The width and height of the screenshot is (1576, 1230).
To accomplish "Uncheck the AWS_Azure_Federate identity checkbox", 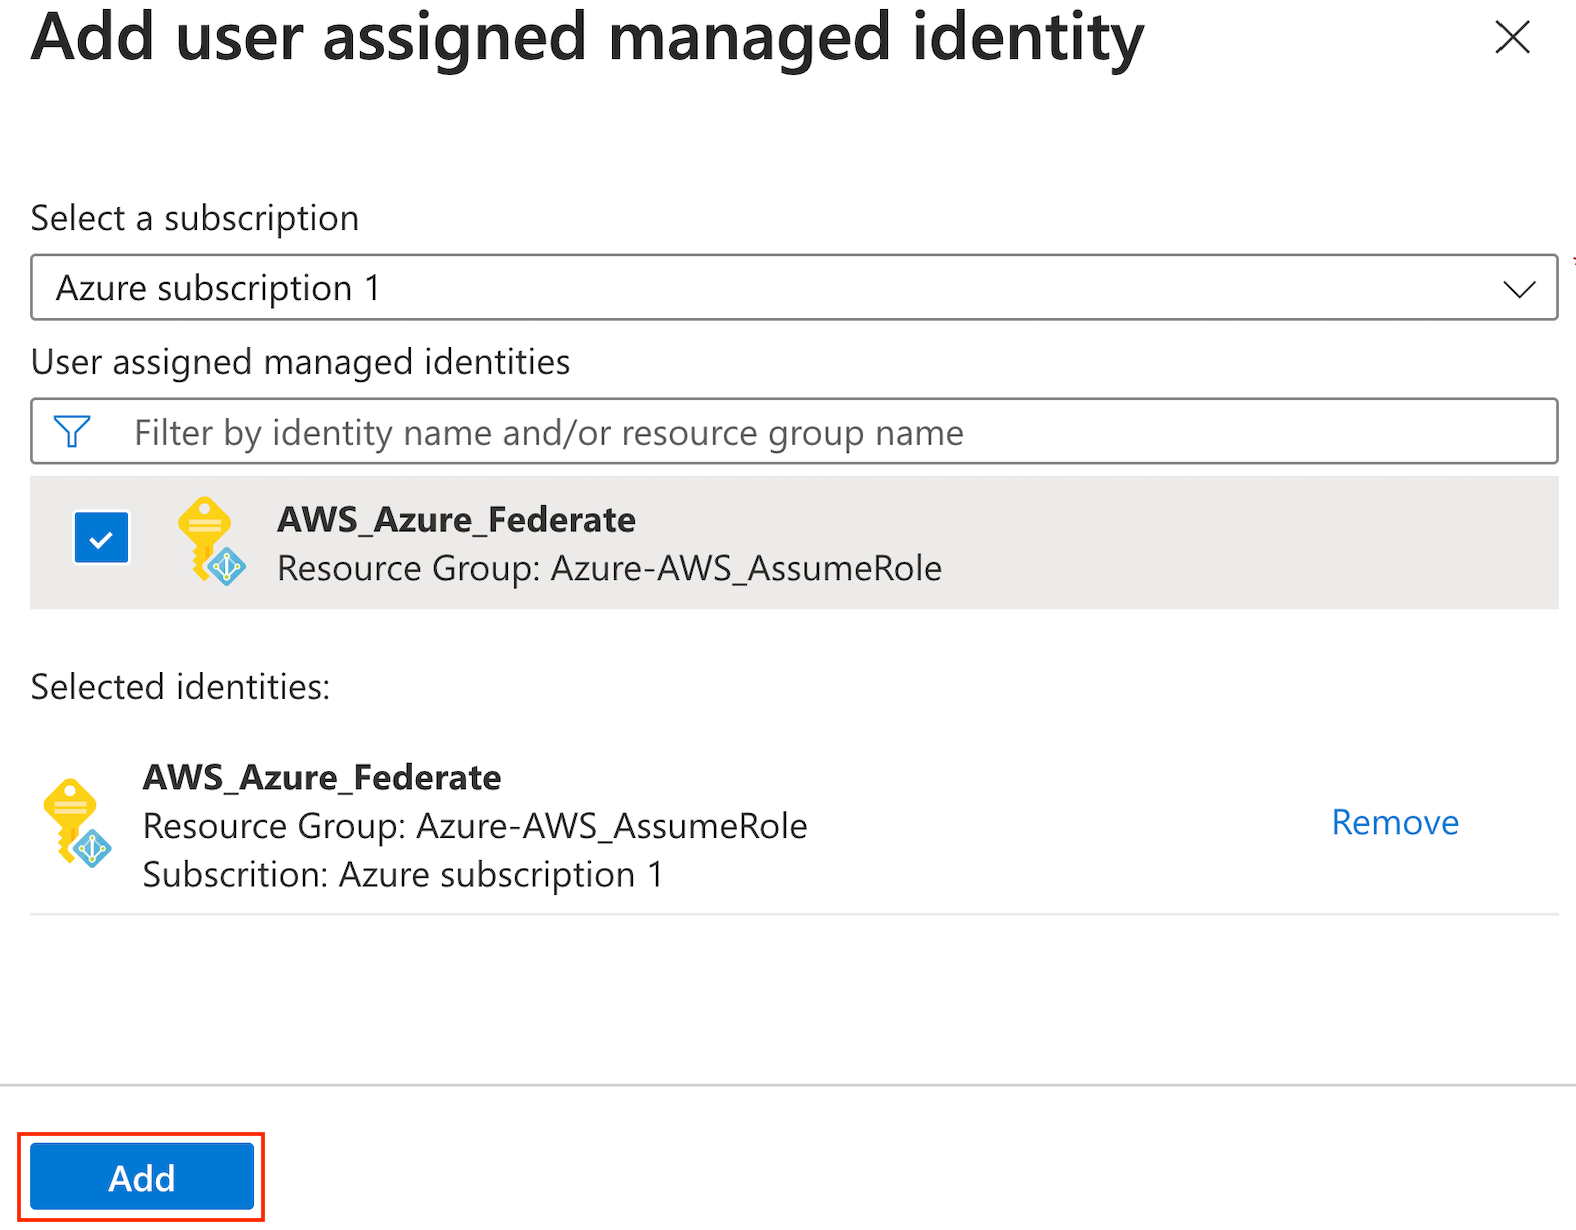I will [101, 539].
